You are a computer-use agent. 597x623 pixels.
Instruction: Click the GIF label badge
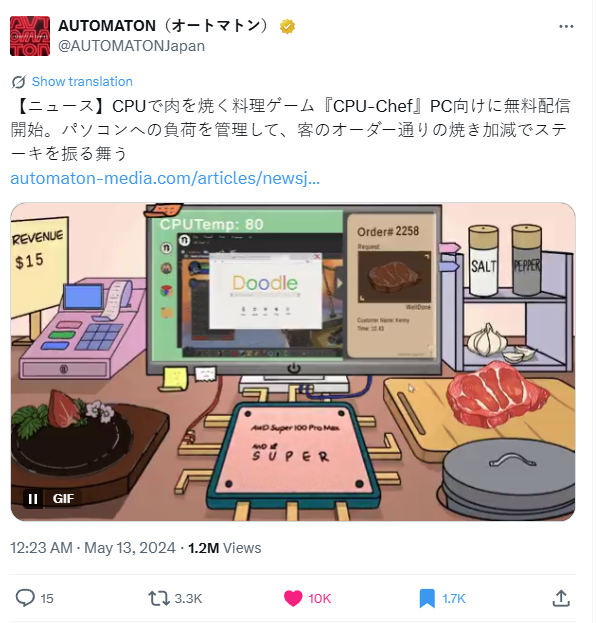(63, 498)
